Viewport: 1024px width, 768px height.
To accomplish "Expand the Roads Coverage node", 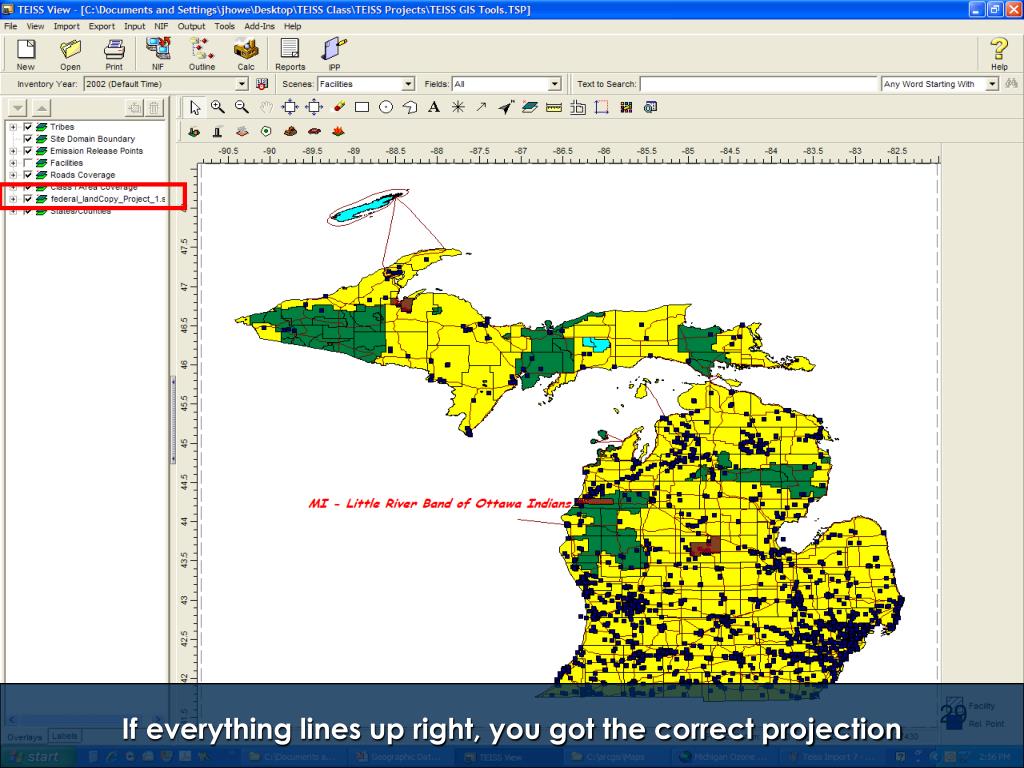I will pos(13,174).
